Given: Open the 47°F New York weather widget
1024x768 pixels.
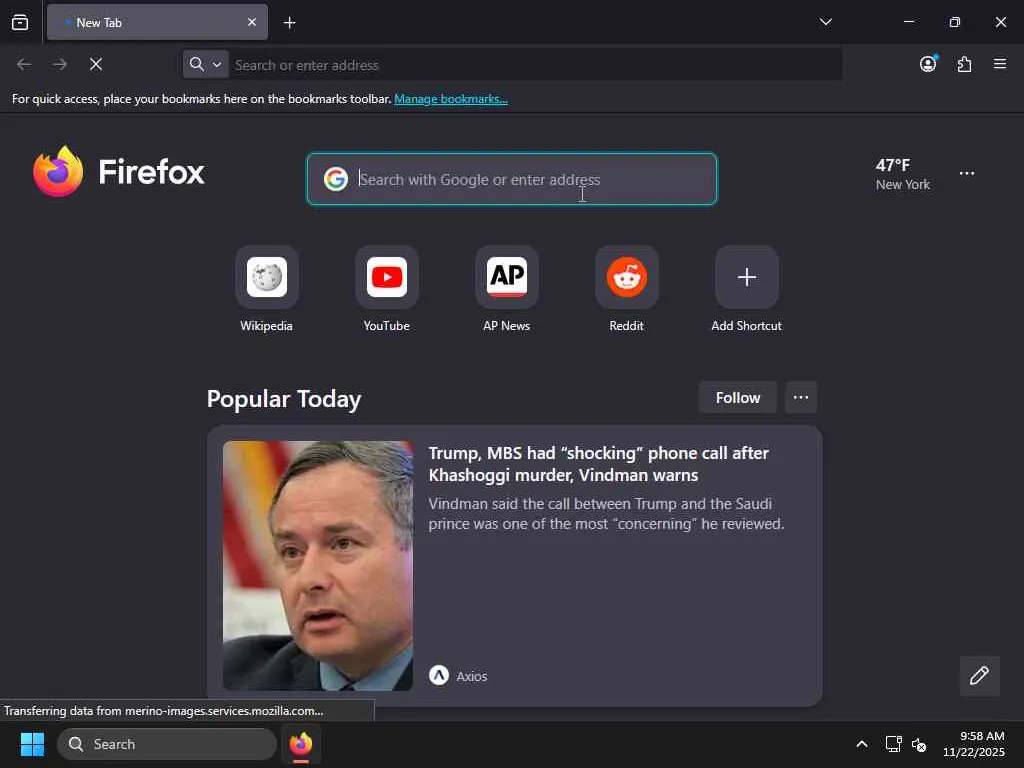Looking at the screenshot, I should (x=903, y=174).
